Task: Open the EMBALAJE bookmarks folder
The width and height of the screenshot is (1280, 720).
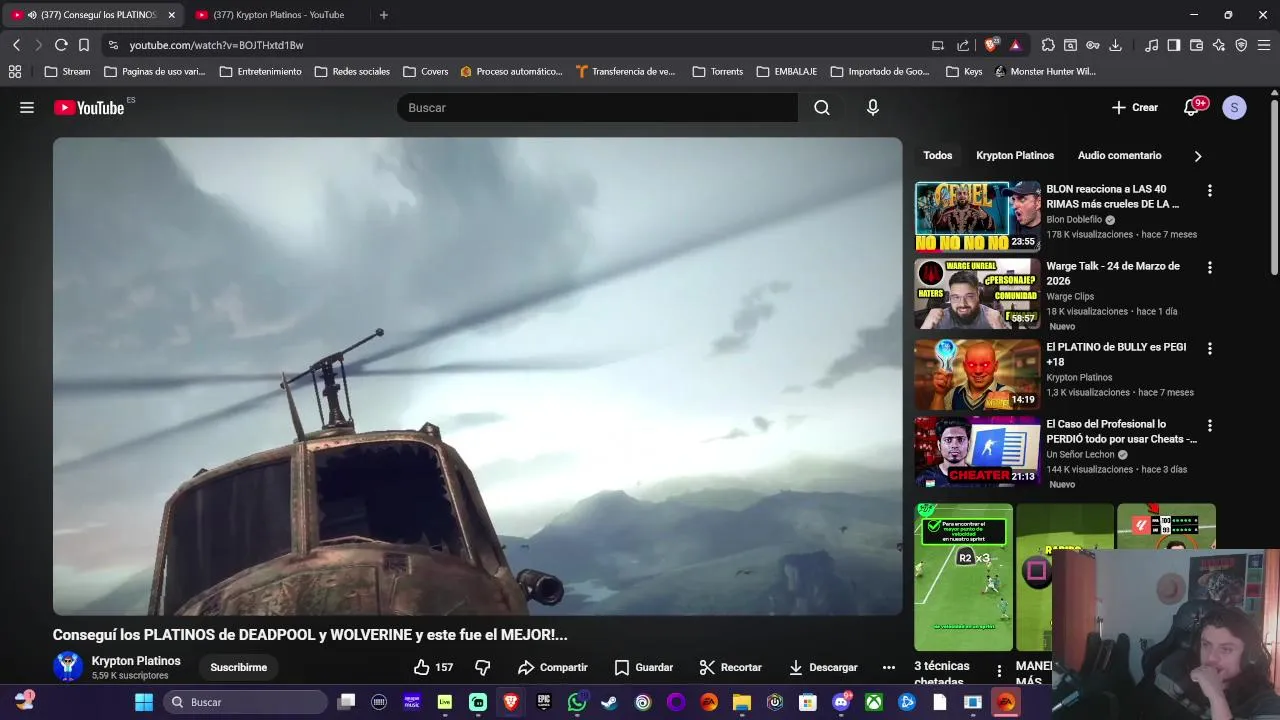Action: pyautogui.click(x=787, y=72)
